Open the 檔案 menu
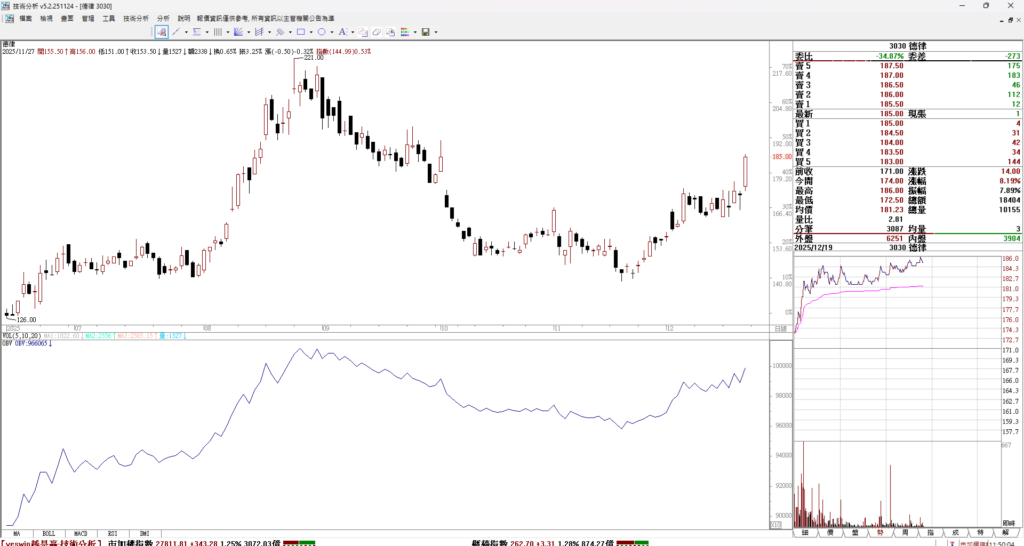Screen dimensions: 1024x546 25,18
